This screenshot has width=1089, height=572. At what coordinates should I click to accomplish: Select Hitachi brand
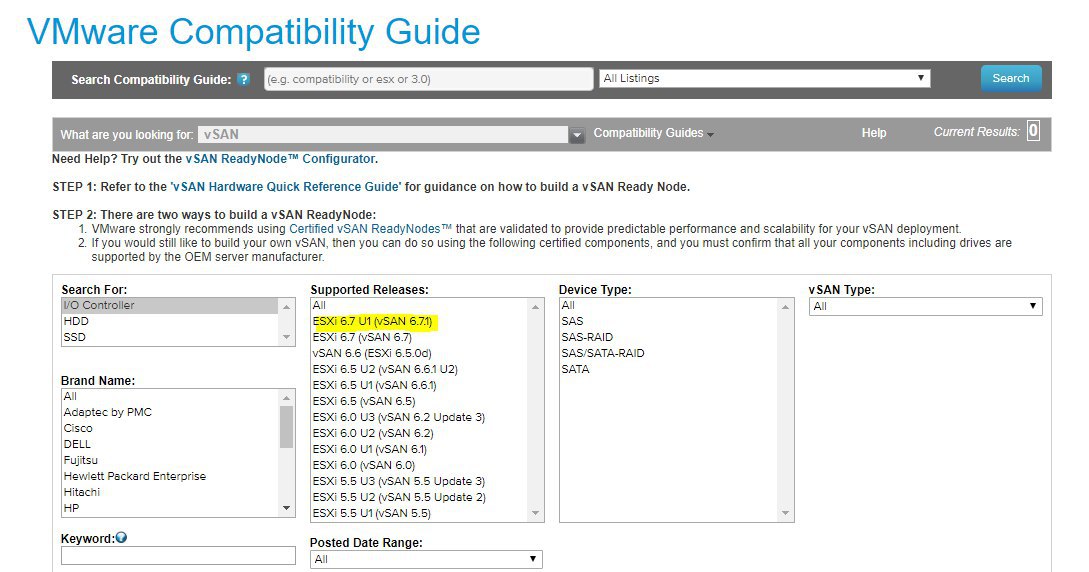(x=169, y=492)
